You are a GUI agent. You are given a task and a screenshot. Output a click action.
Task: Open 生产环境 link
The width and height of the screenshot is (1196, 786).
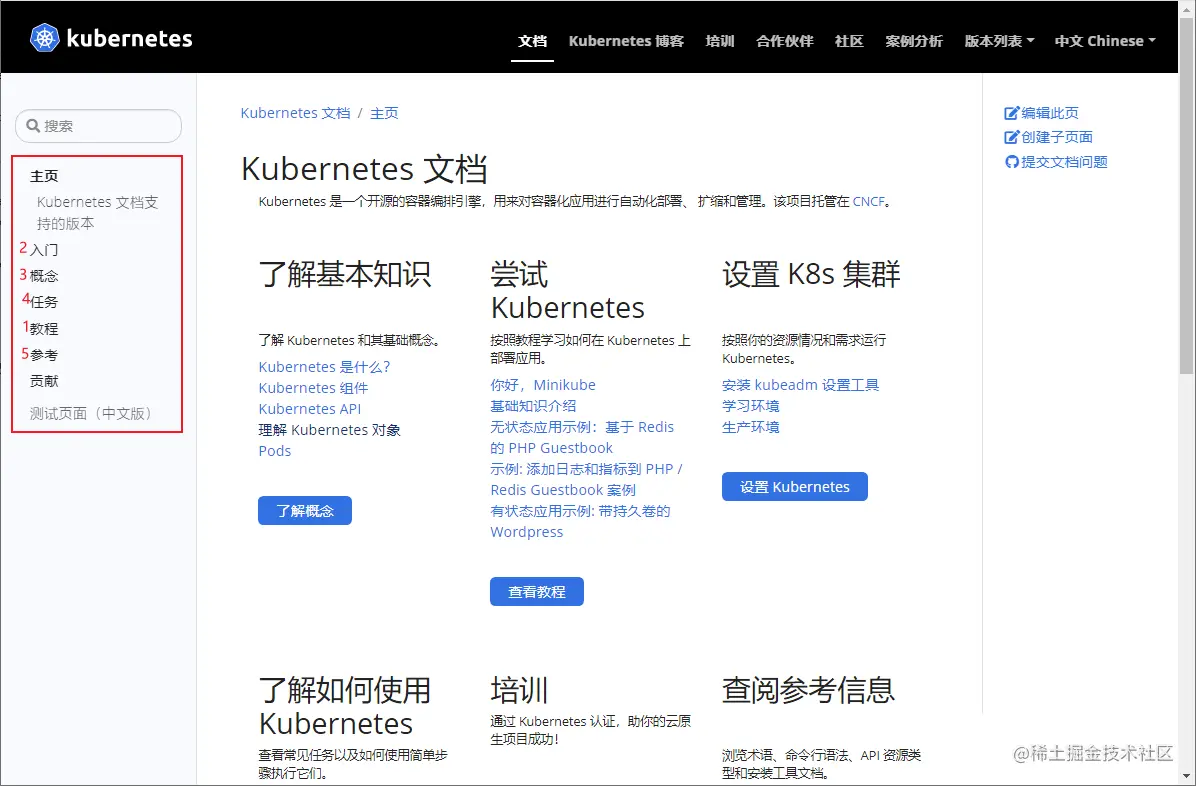(x=751, y=427)
